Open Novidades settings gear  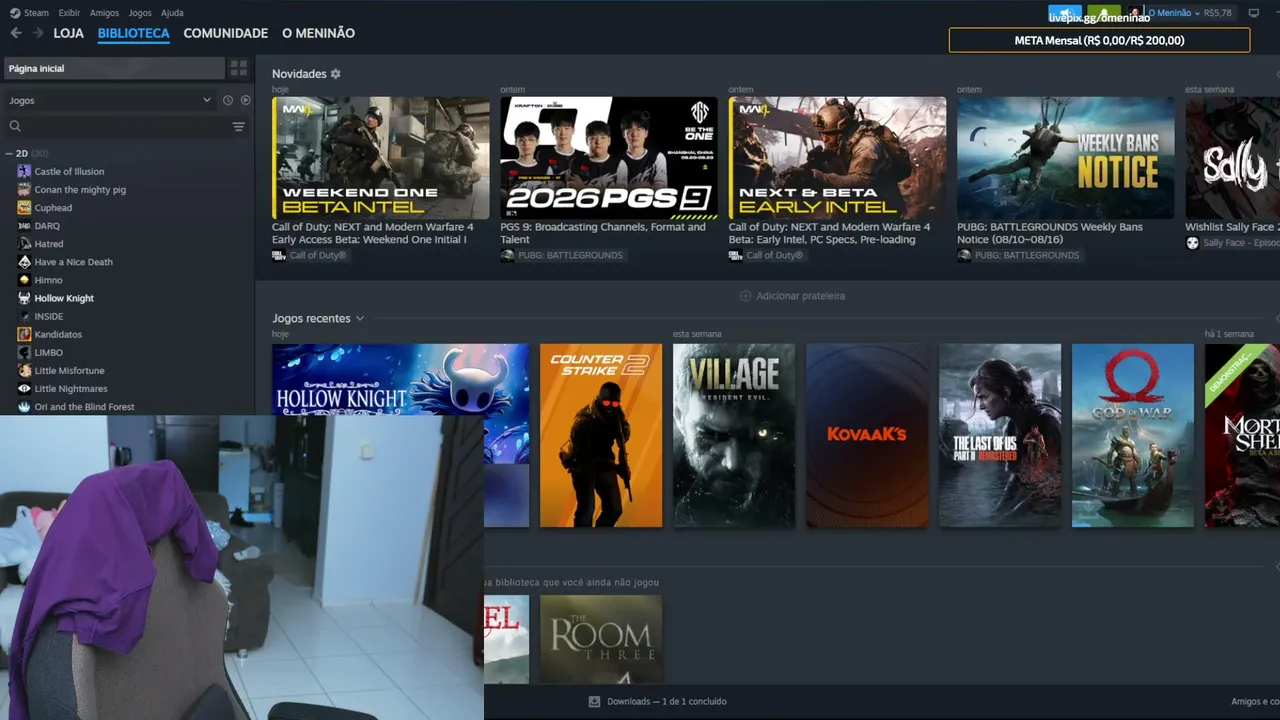pos(336,74)
